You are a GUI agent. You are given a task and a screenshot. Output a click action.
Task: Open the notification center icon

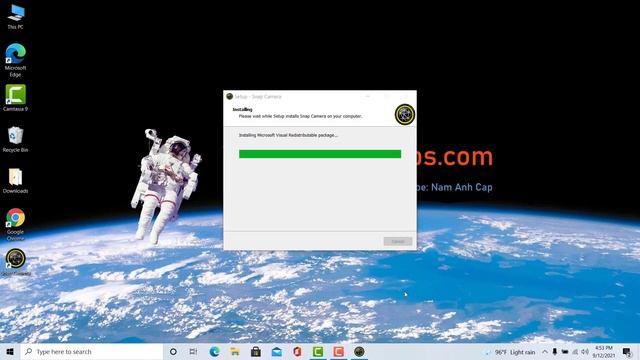click(627, 352)
